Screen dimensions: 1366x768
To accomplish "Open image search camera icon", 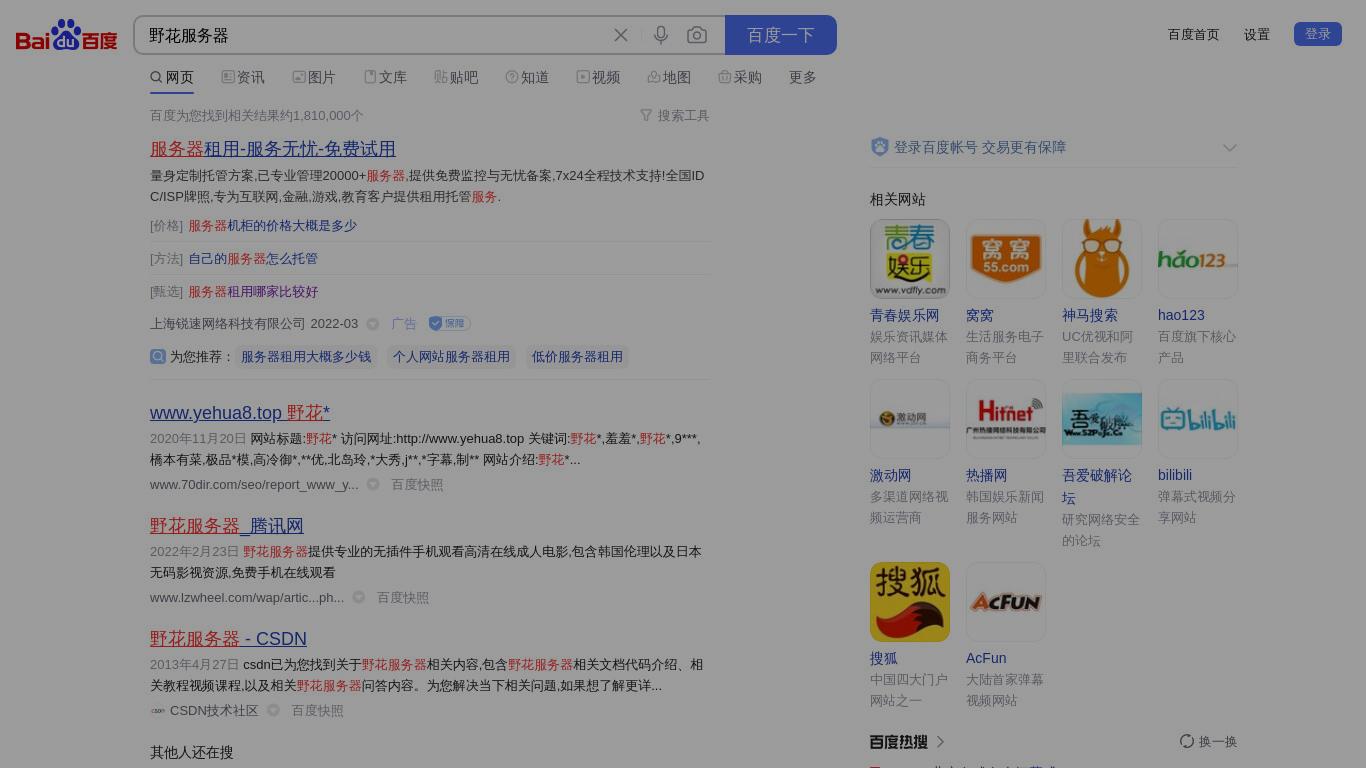I will pyautogui.click(x=697, y=35).
